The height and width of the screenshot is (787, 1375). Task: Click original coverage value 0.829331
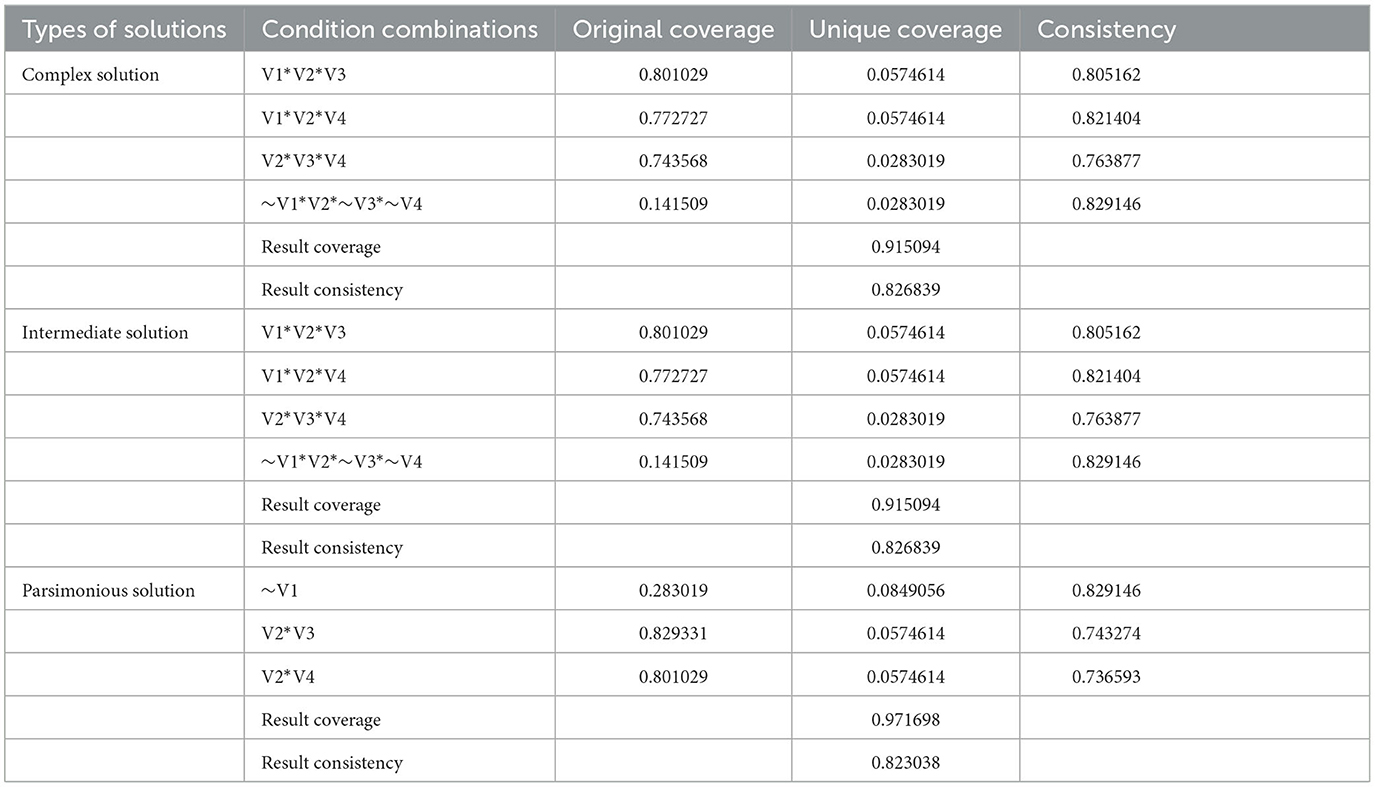coord(673,634)
